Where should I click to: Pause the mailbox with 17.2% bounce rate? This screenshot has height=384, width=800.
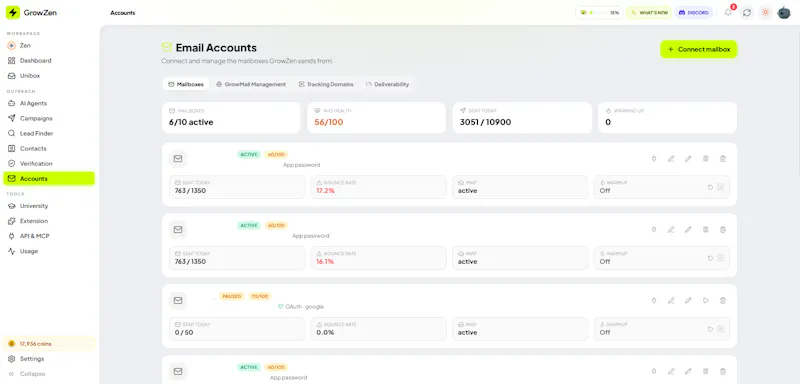pos(706,159)
